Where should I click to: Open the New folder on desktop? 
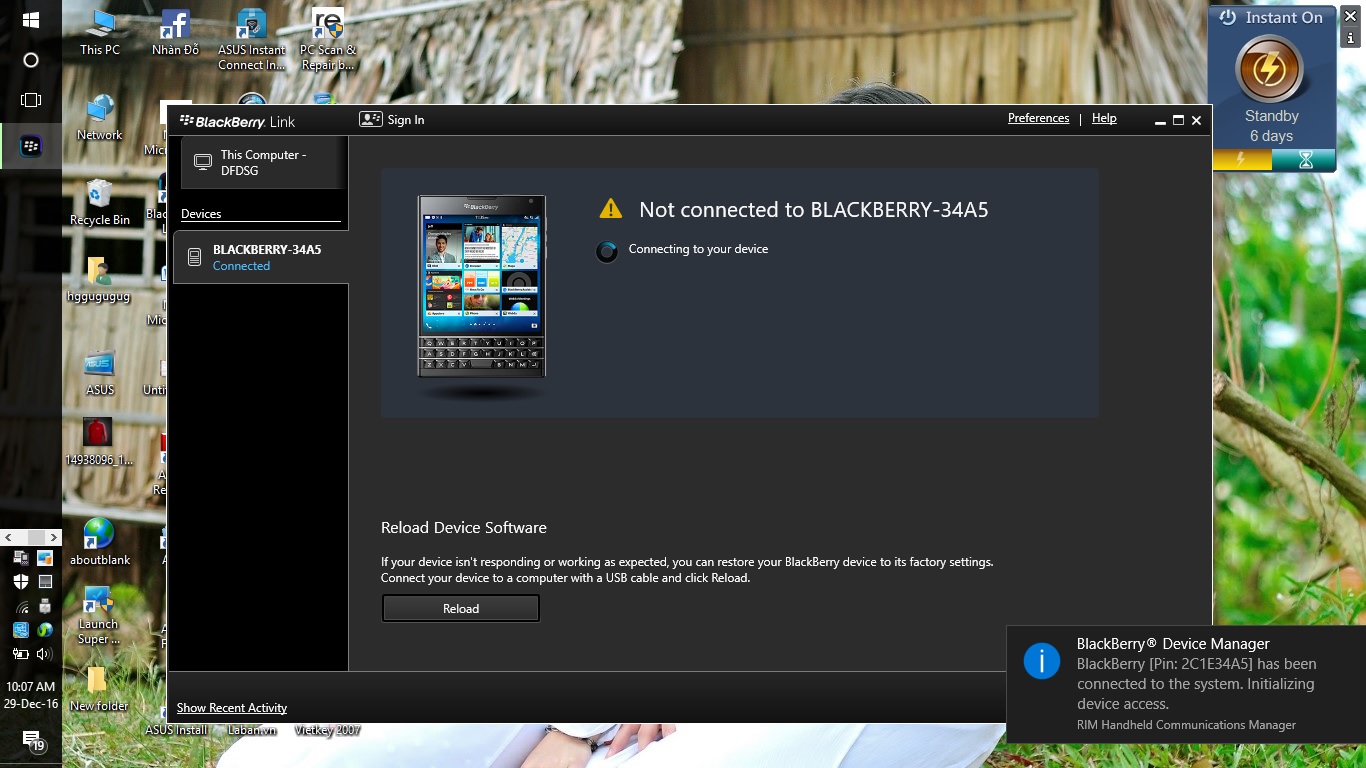98,690
